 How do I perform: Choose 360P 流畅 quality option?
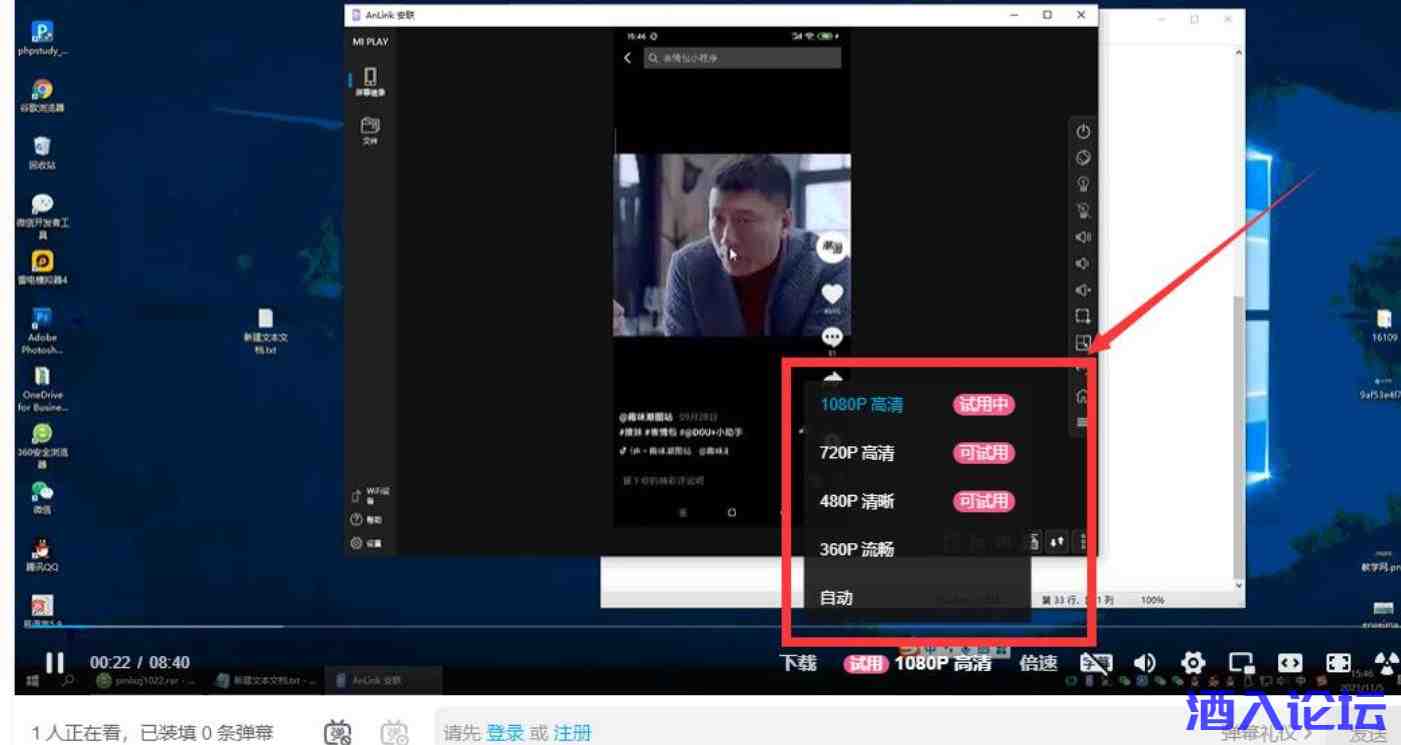pyautogui.click(x=917, y=549)
